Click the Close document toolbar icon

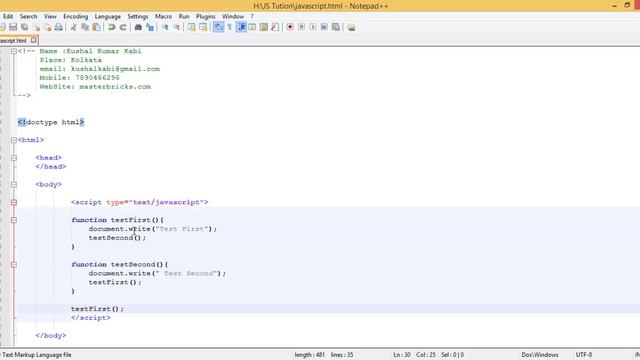37,27
